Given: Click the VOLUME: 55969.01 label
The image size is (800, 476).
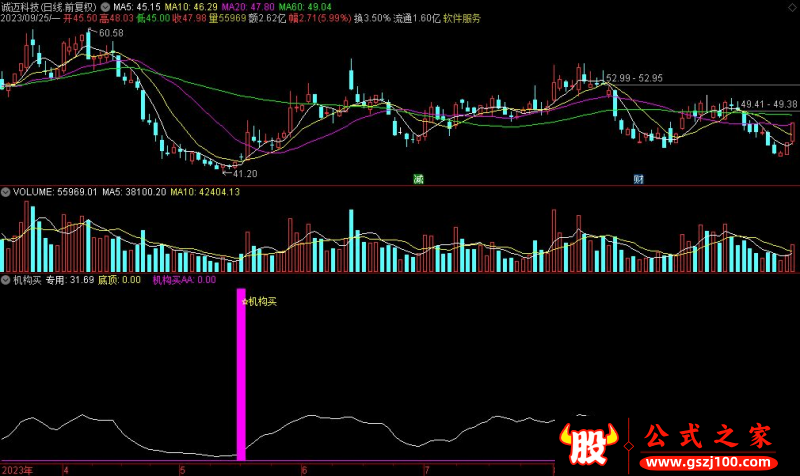Looking at the screenshot, I should 55,192.
